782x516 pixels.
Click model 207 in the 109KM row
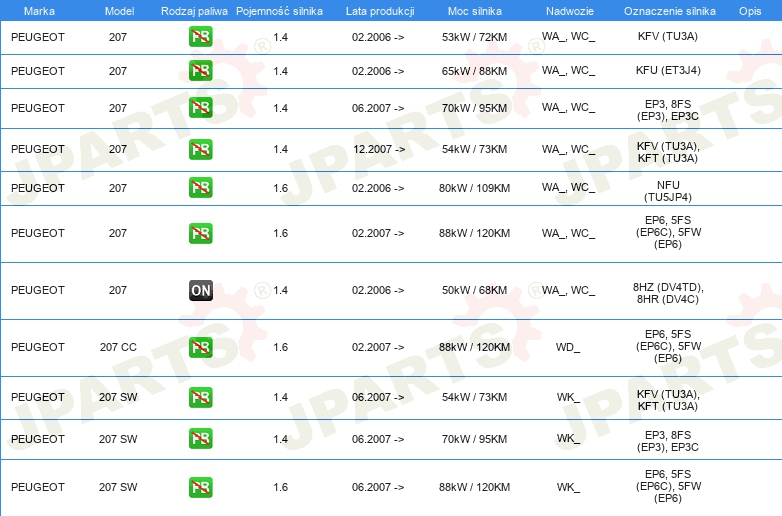pyautogui.click(x=118, y=188)
